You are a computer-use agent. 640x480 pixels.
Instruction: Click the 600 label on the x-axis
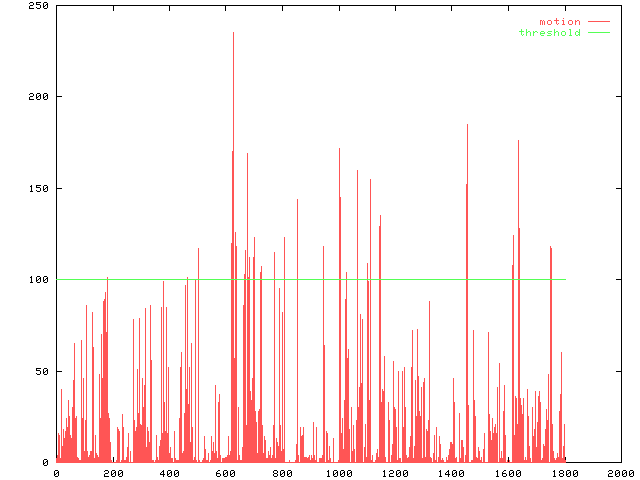(x=225, y=473)
